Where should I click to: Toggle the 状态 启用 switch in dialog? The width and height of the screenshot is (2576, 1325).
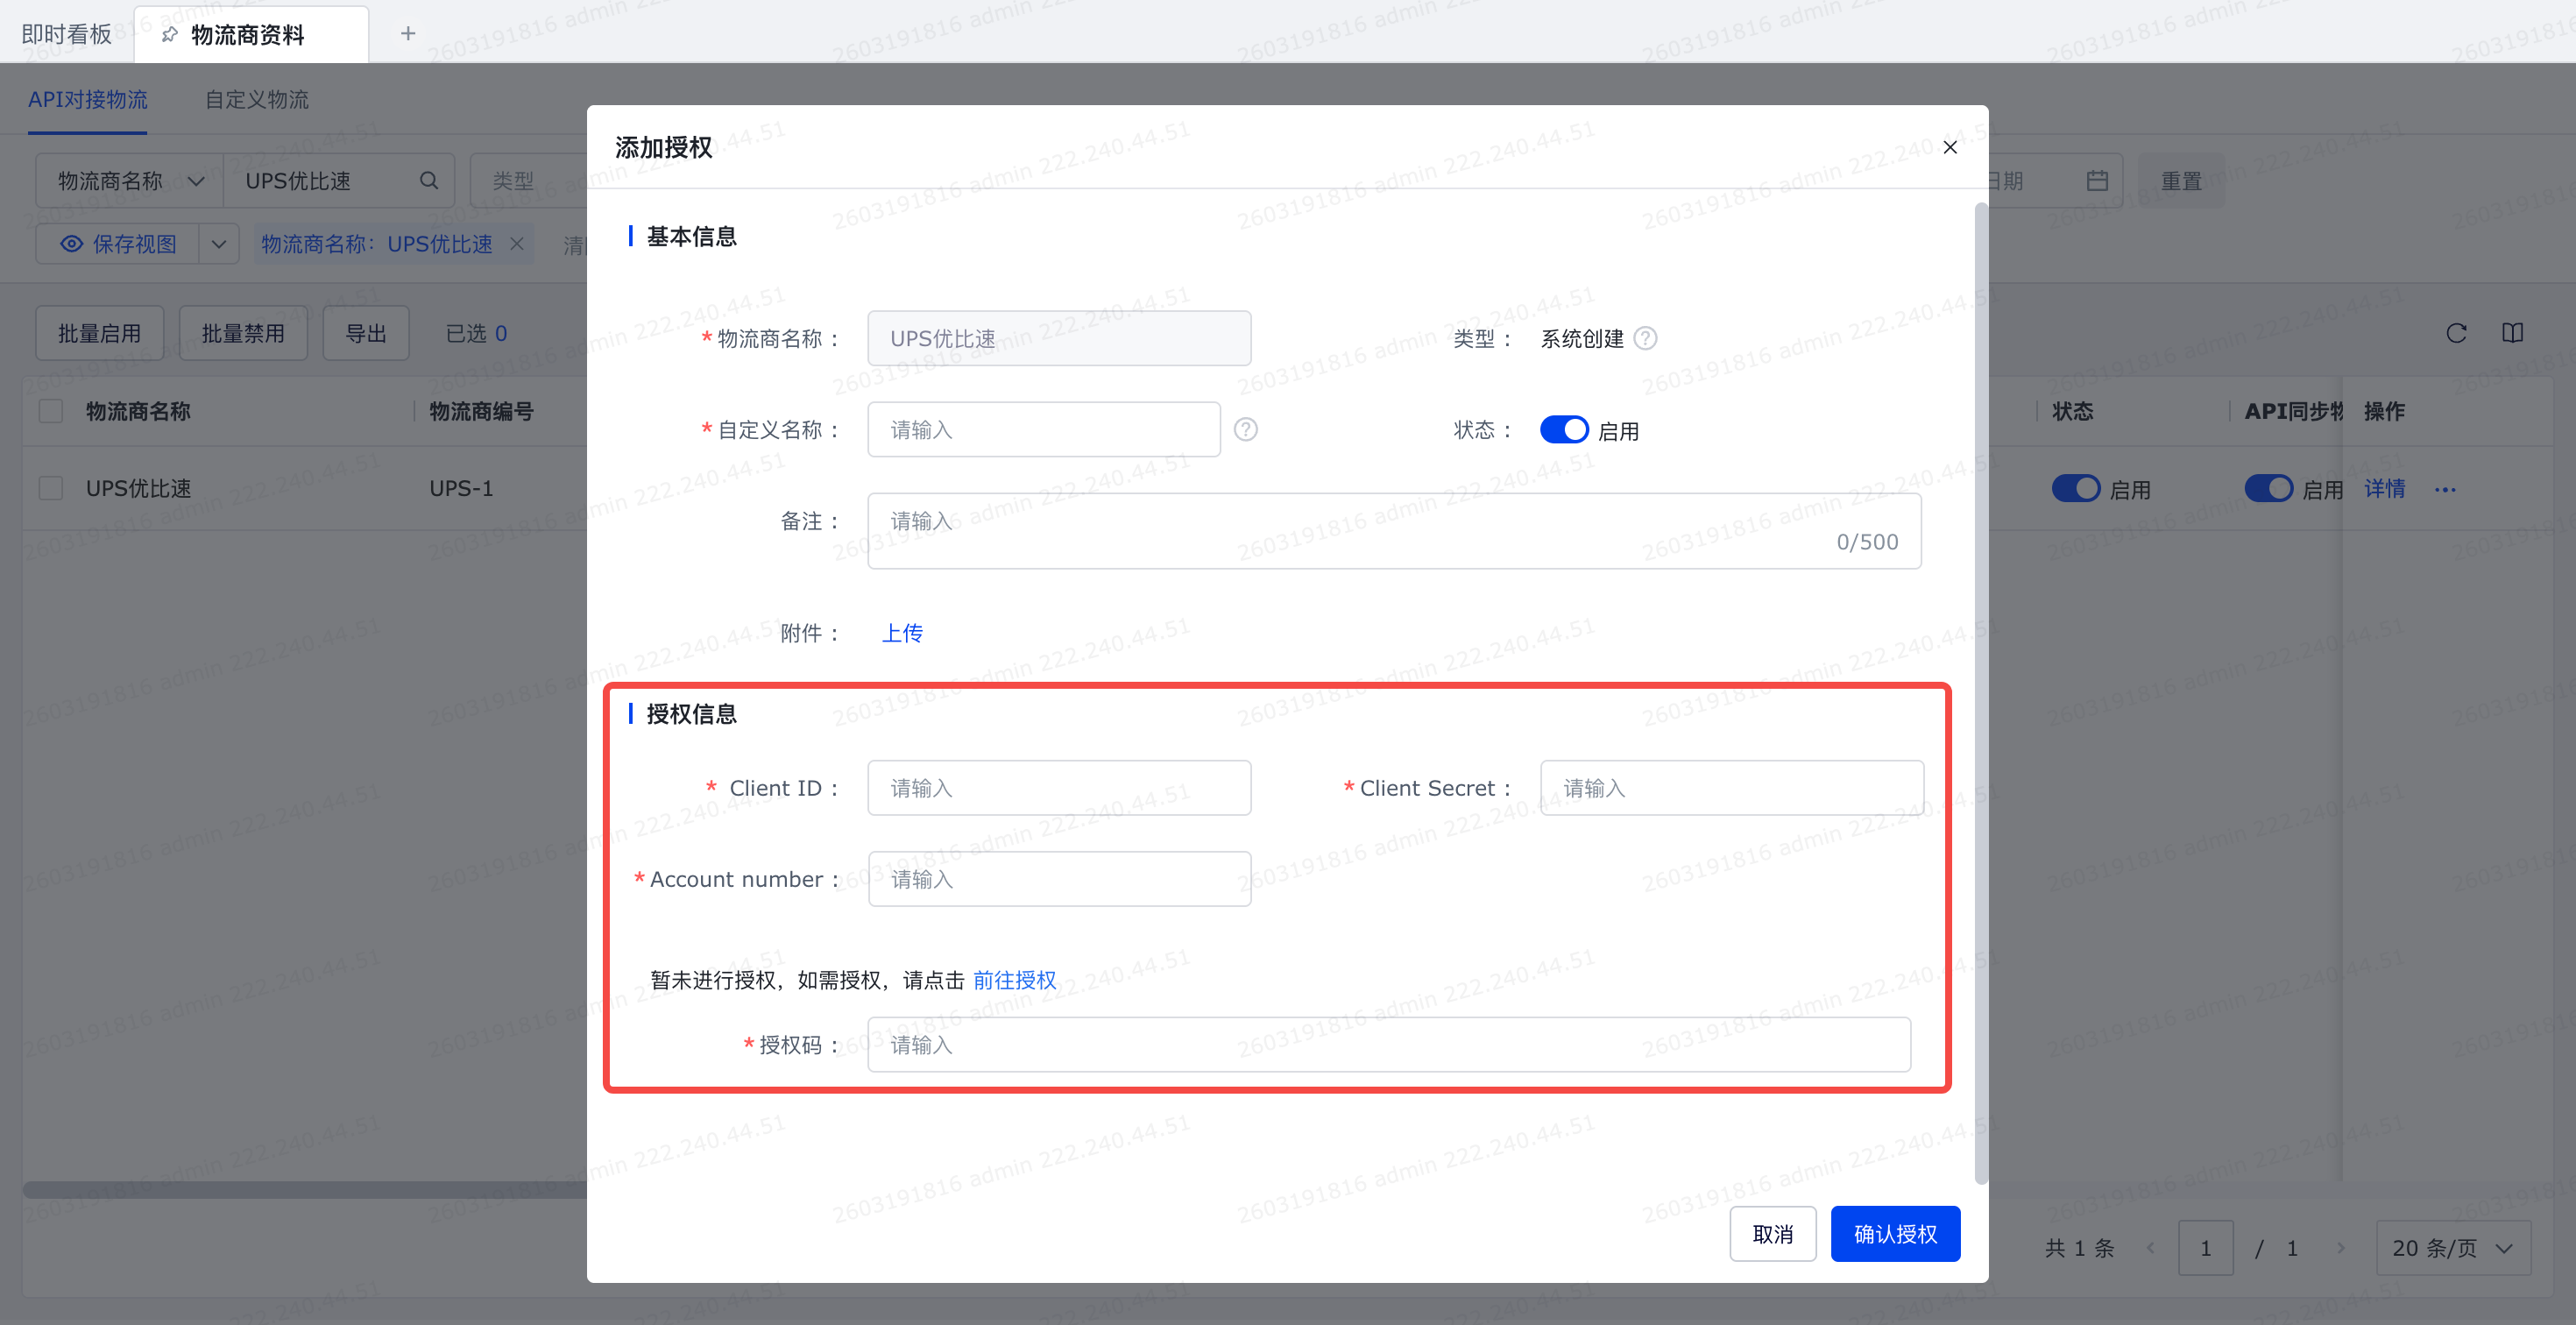tap(1563, 430)
